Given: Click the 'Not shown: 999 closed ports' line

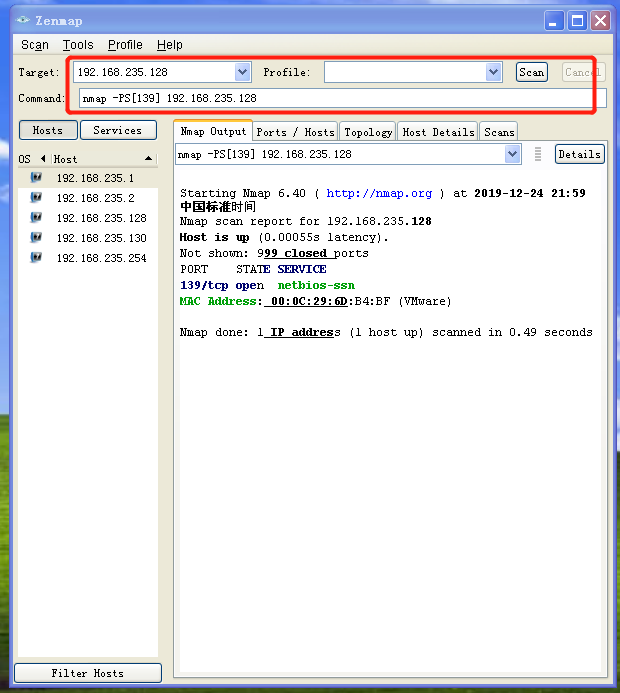Looking at the screenshot, I should (x=274, y=253).
